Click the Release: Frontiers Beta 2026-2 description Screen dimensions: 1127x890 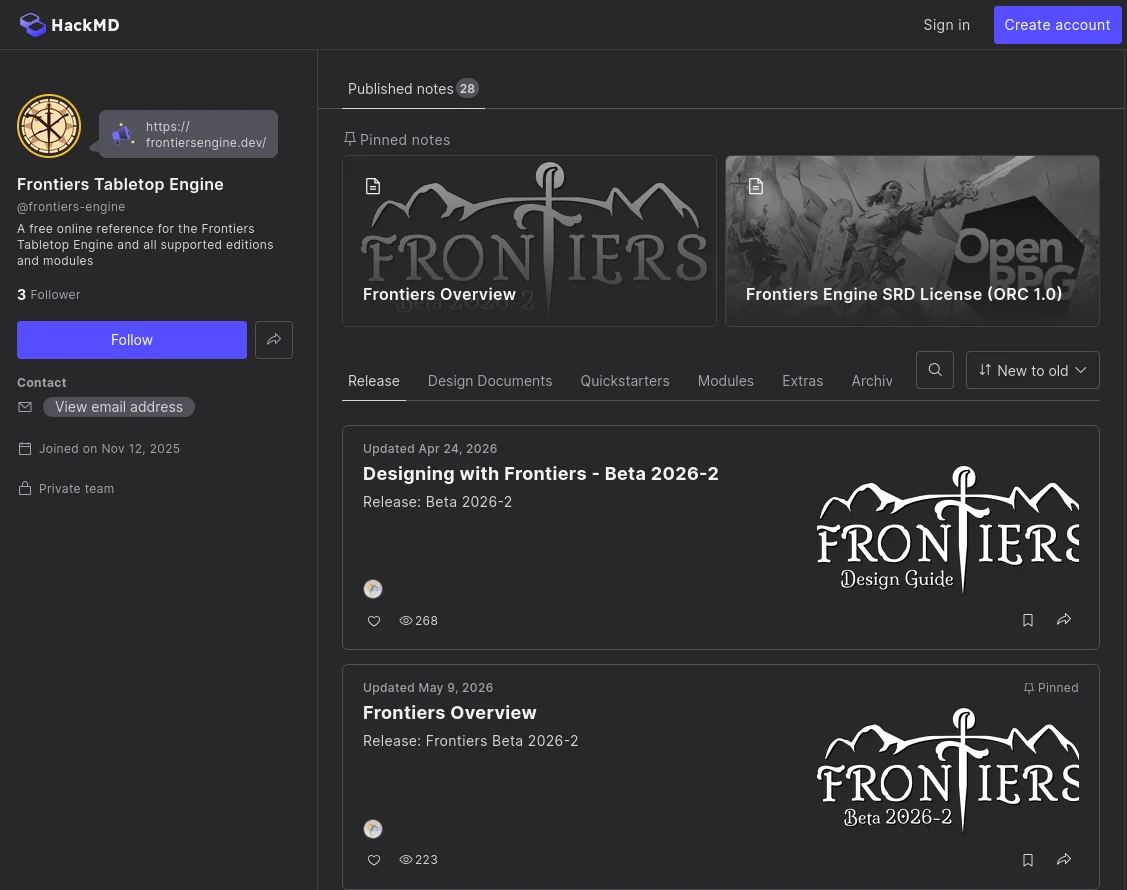point(470,741)
